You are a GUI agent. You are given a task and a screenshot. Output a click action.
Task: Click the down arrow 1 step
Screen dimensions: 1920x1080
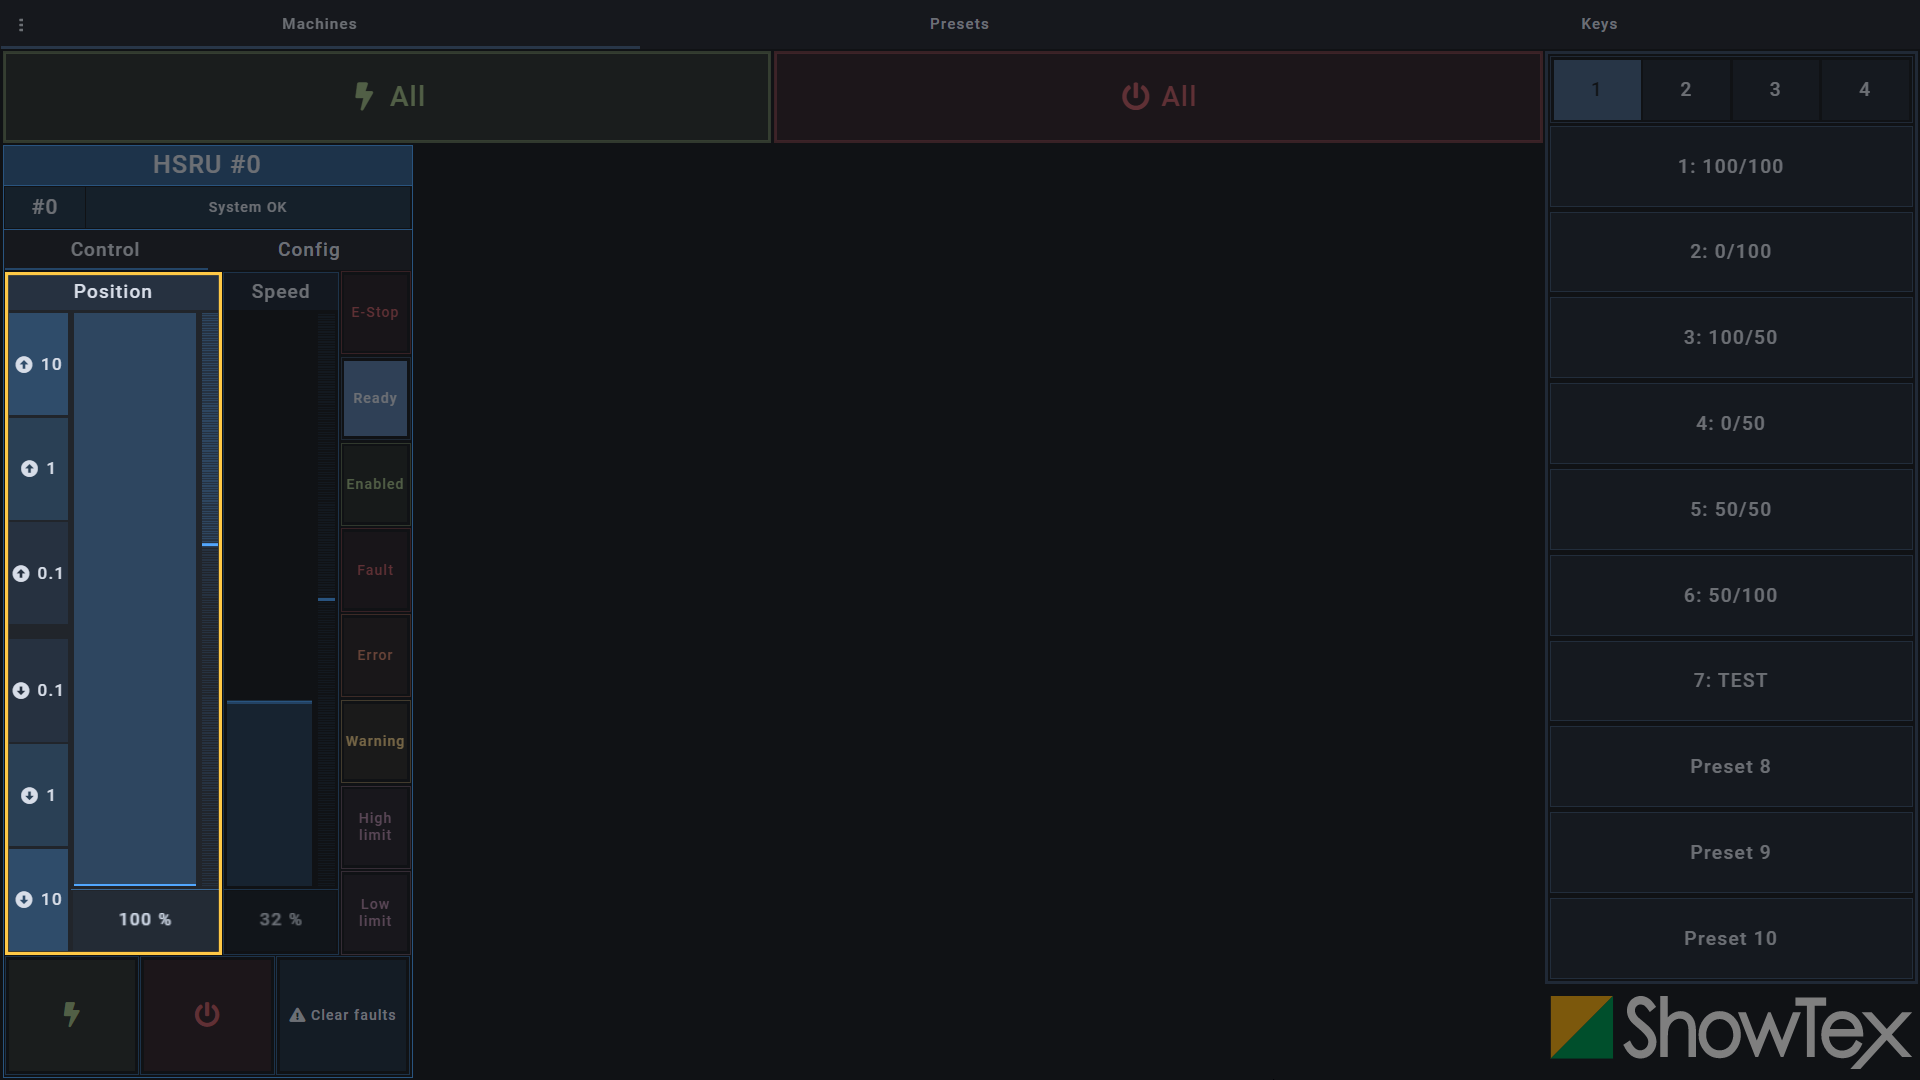pos(39,795)
